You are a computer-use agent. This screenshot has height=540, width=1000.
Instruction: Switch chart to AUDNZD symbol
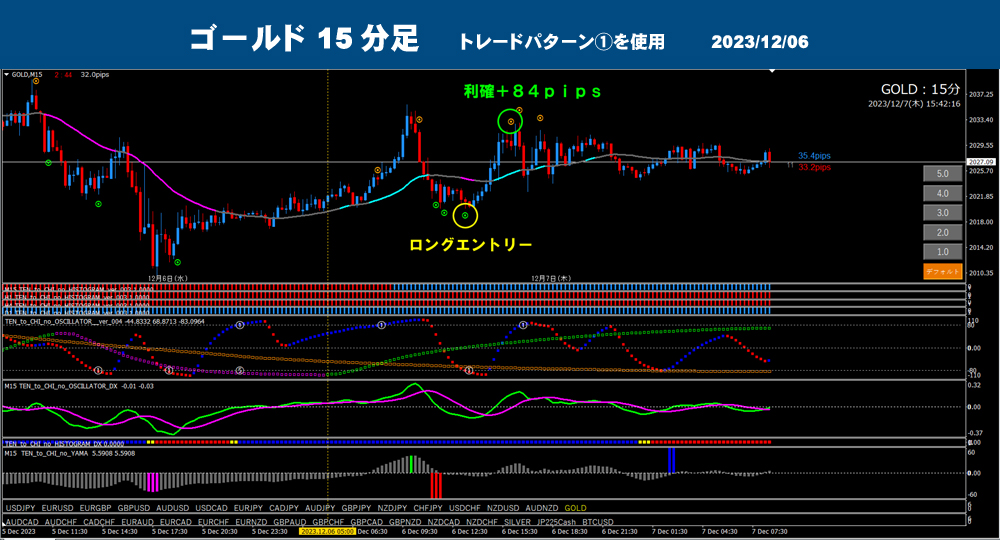pyautogui.click(x=542, y=508)
